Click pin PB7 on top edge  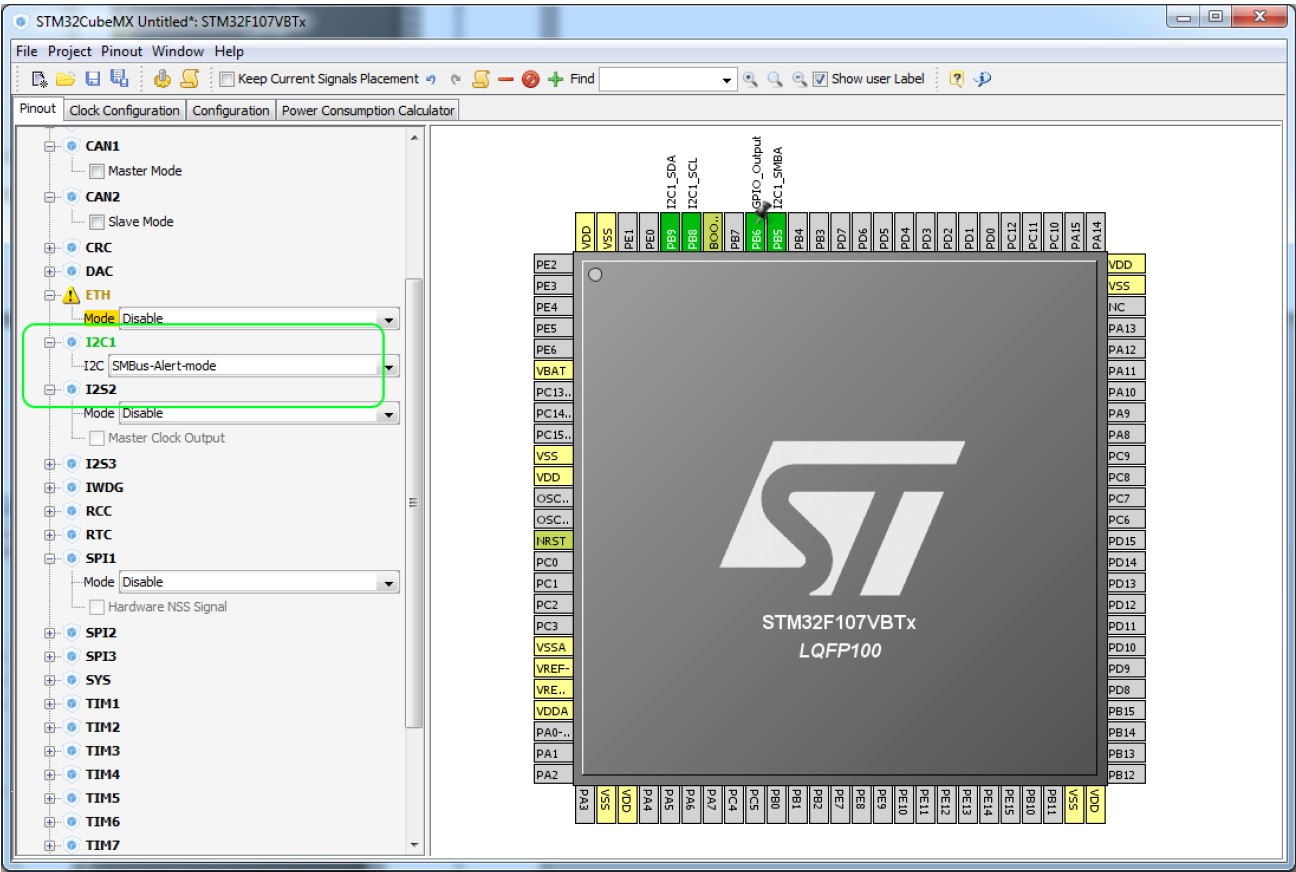click(x=735, y=232)
